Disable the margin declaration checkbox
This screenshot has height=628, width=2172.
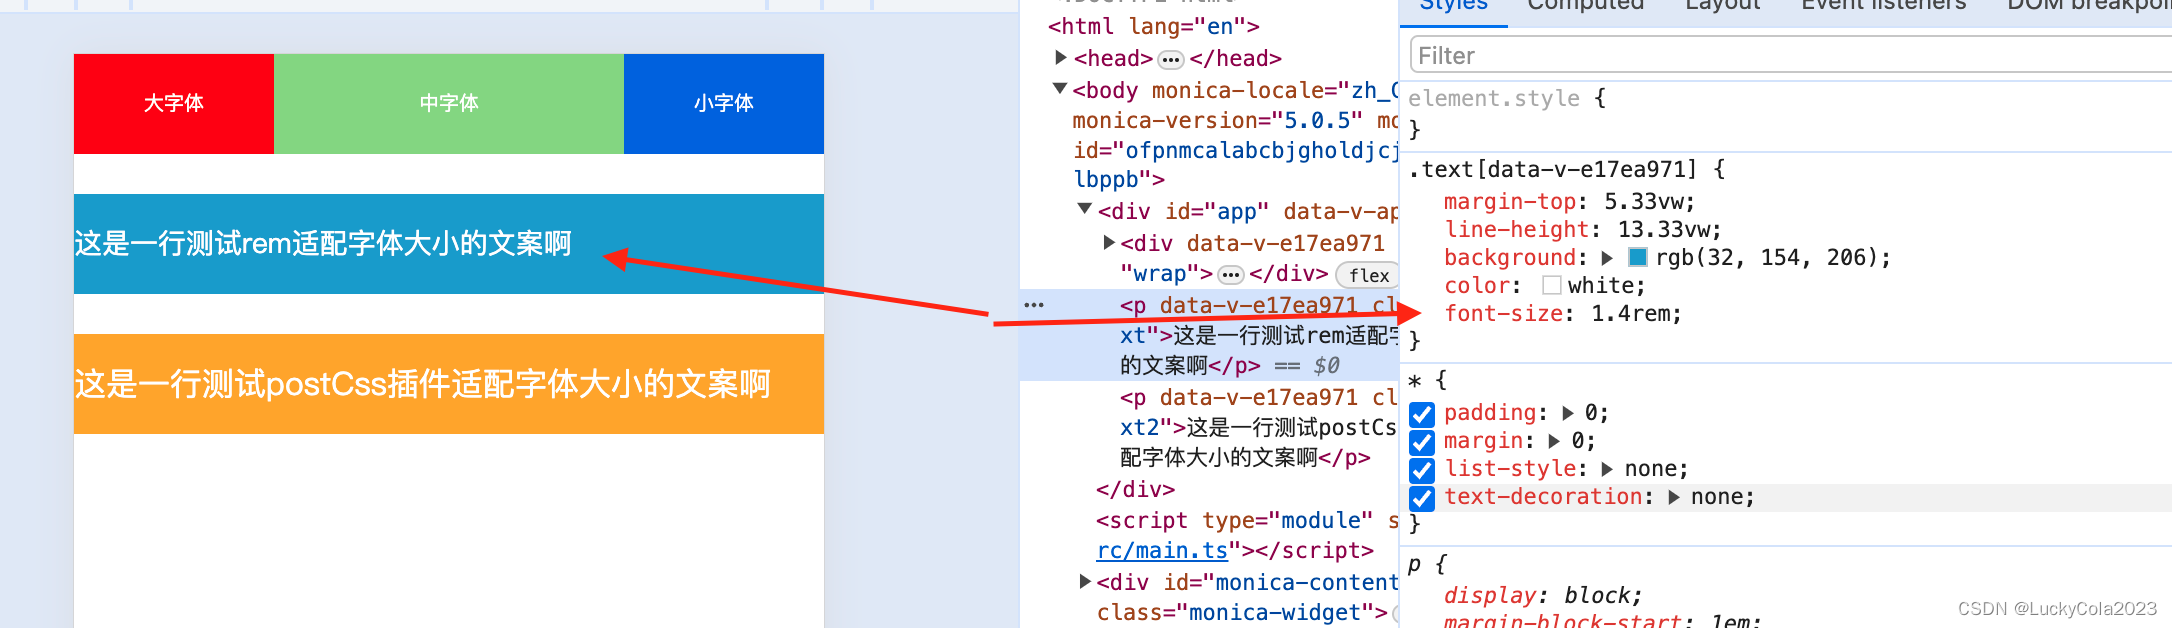(1422, 442)
